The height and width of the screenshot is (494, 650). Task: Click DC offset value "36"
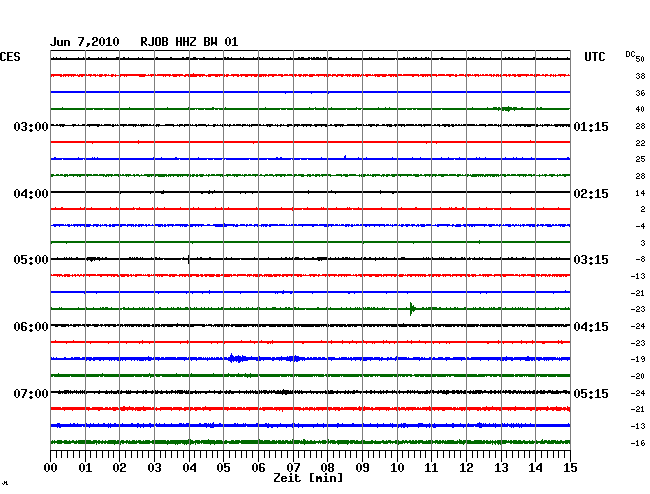click(640, 93)
